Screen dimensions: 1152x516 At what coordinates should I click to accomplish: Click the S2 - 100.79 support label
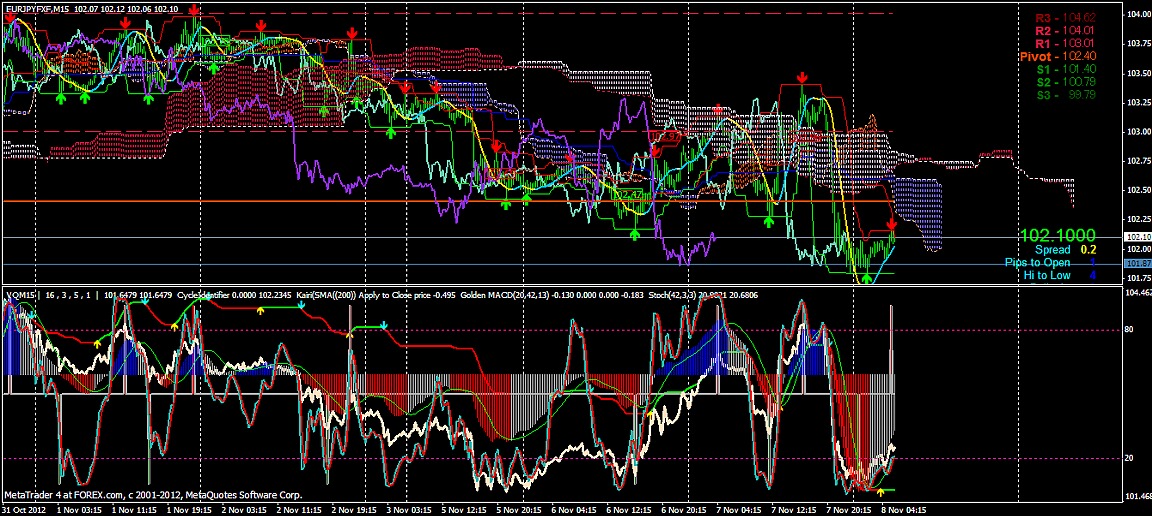click(1067, 82)
